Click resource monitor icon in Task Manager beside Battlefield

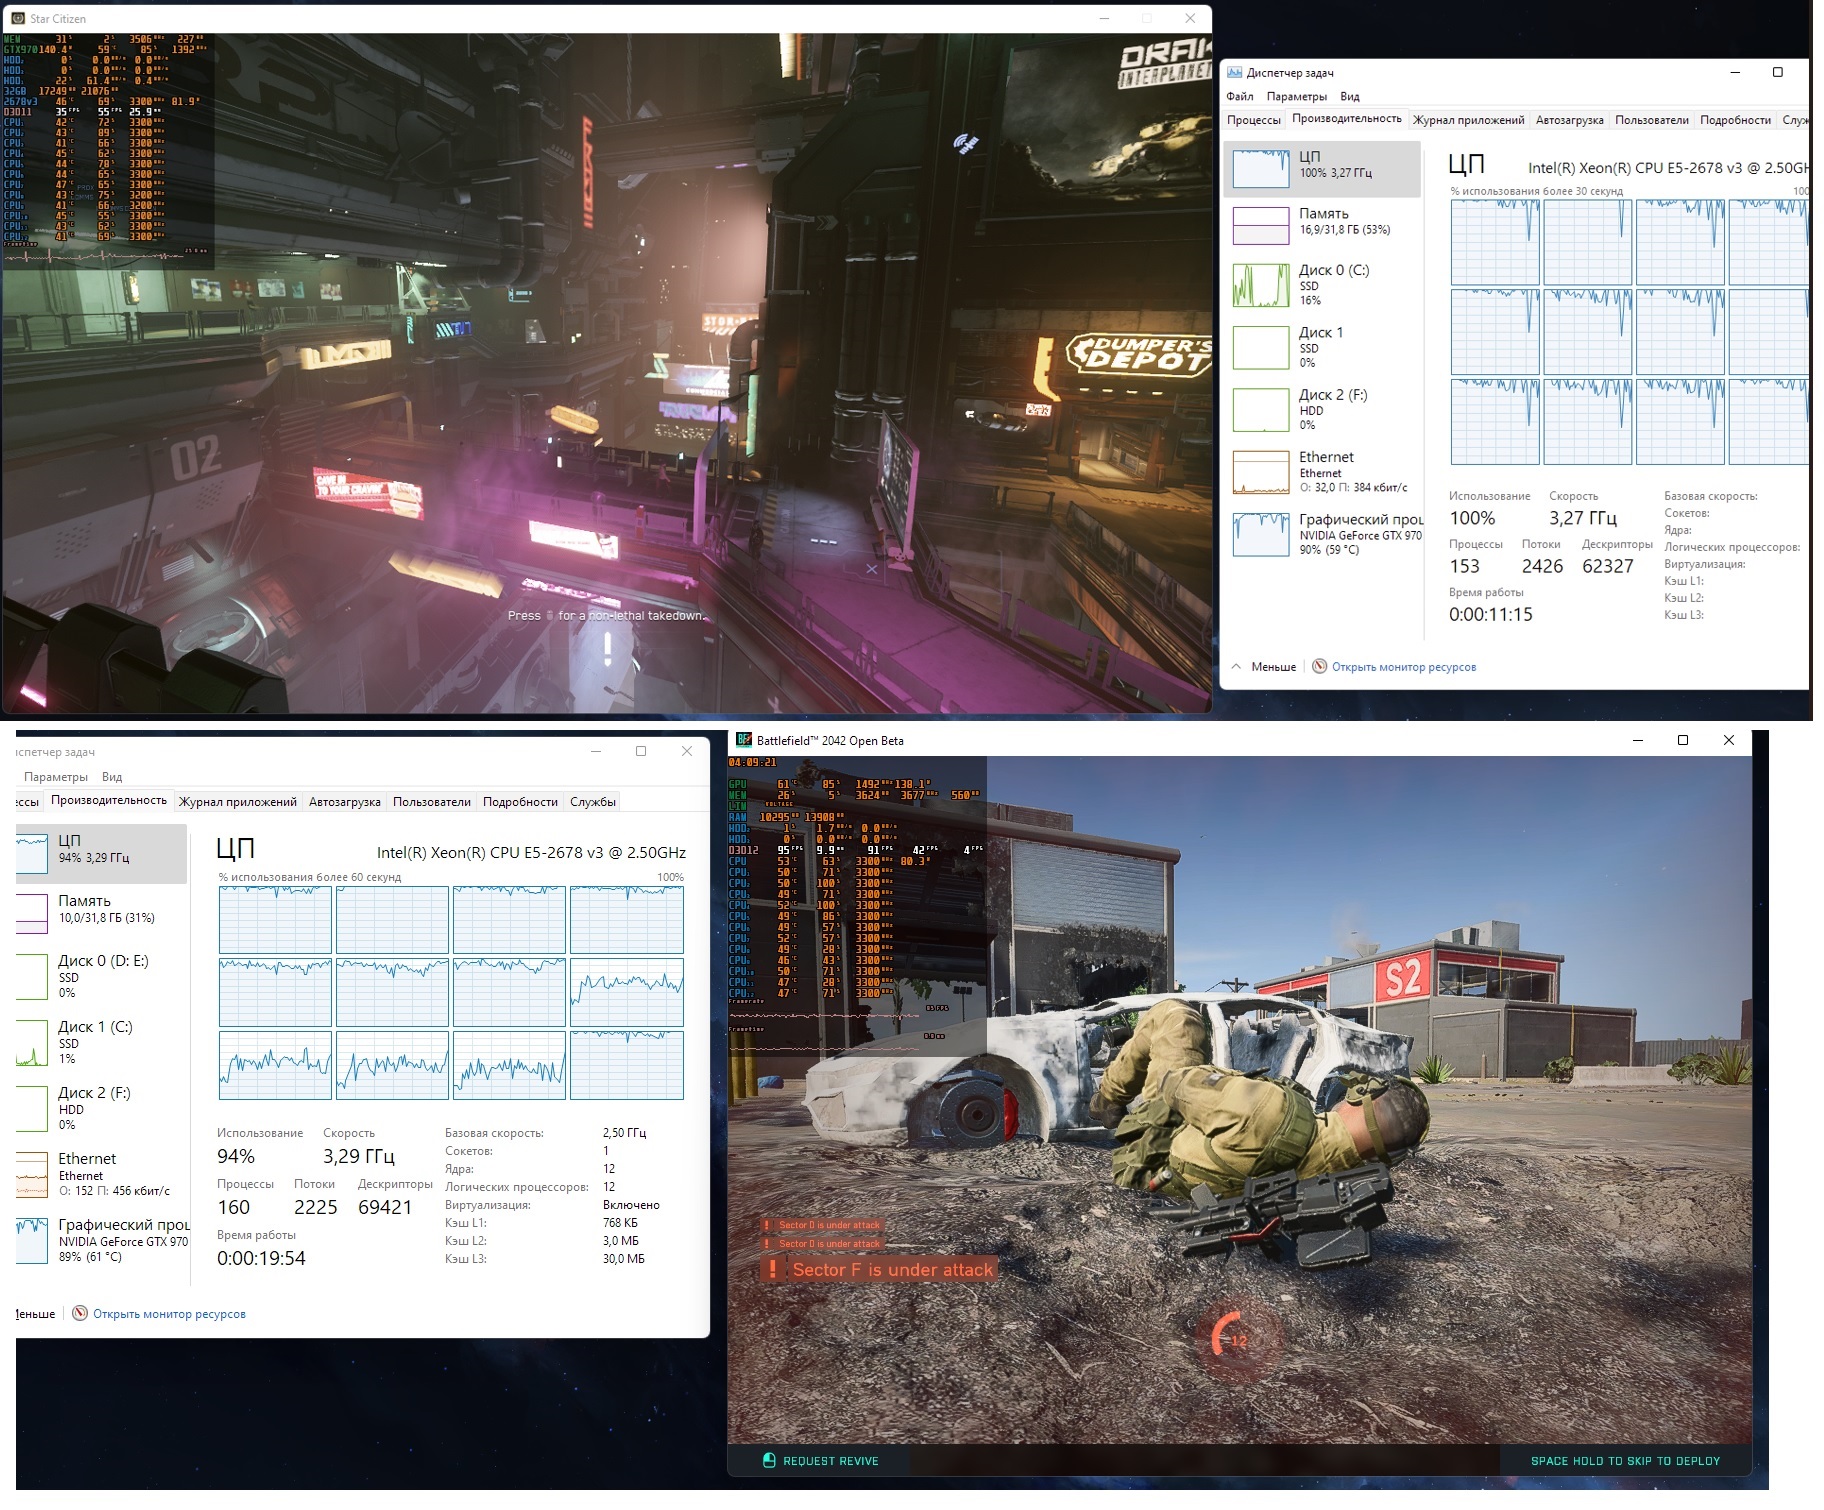point(80,1313)
